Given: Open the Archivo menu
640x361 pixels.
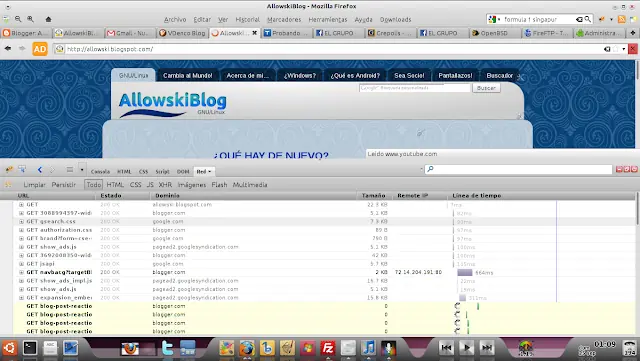Looking at the screenshot, I should (175, 19).
